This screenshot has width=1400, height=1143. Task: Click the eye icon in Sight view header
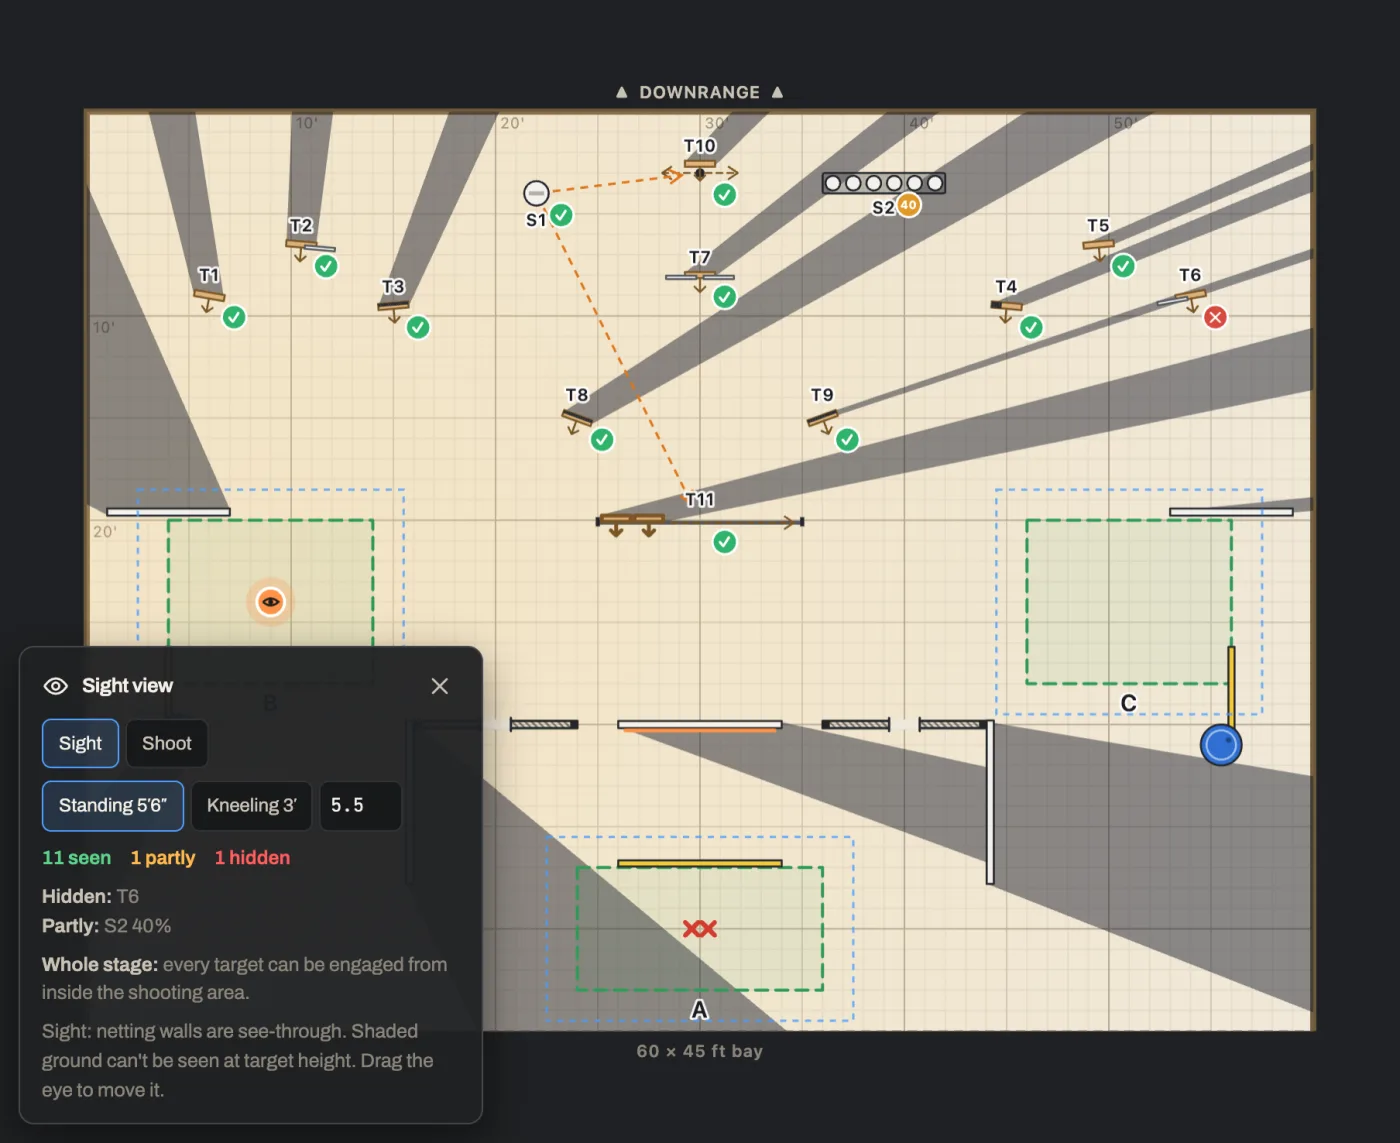pos(56,686)
